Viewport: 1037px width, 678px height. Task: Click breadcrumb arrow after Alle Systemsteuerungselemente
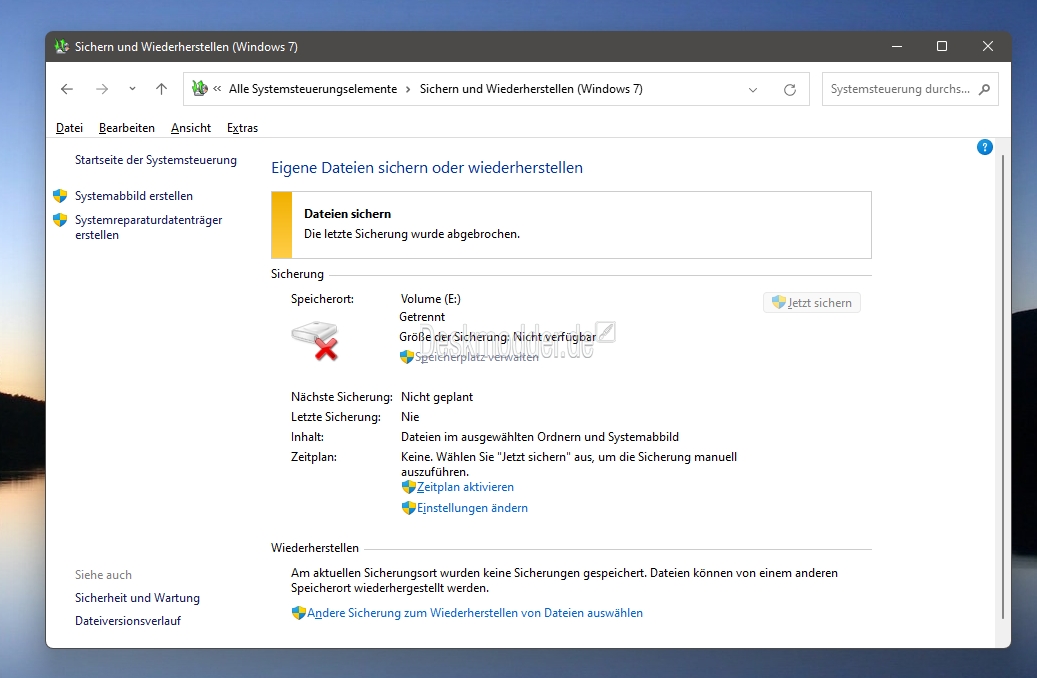408,89
